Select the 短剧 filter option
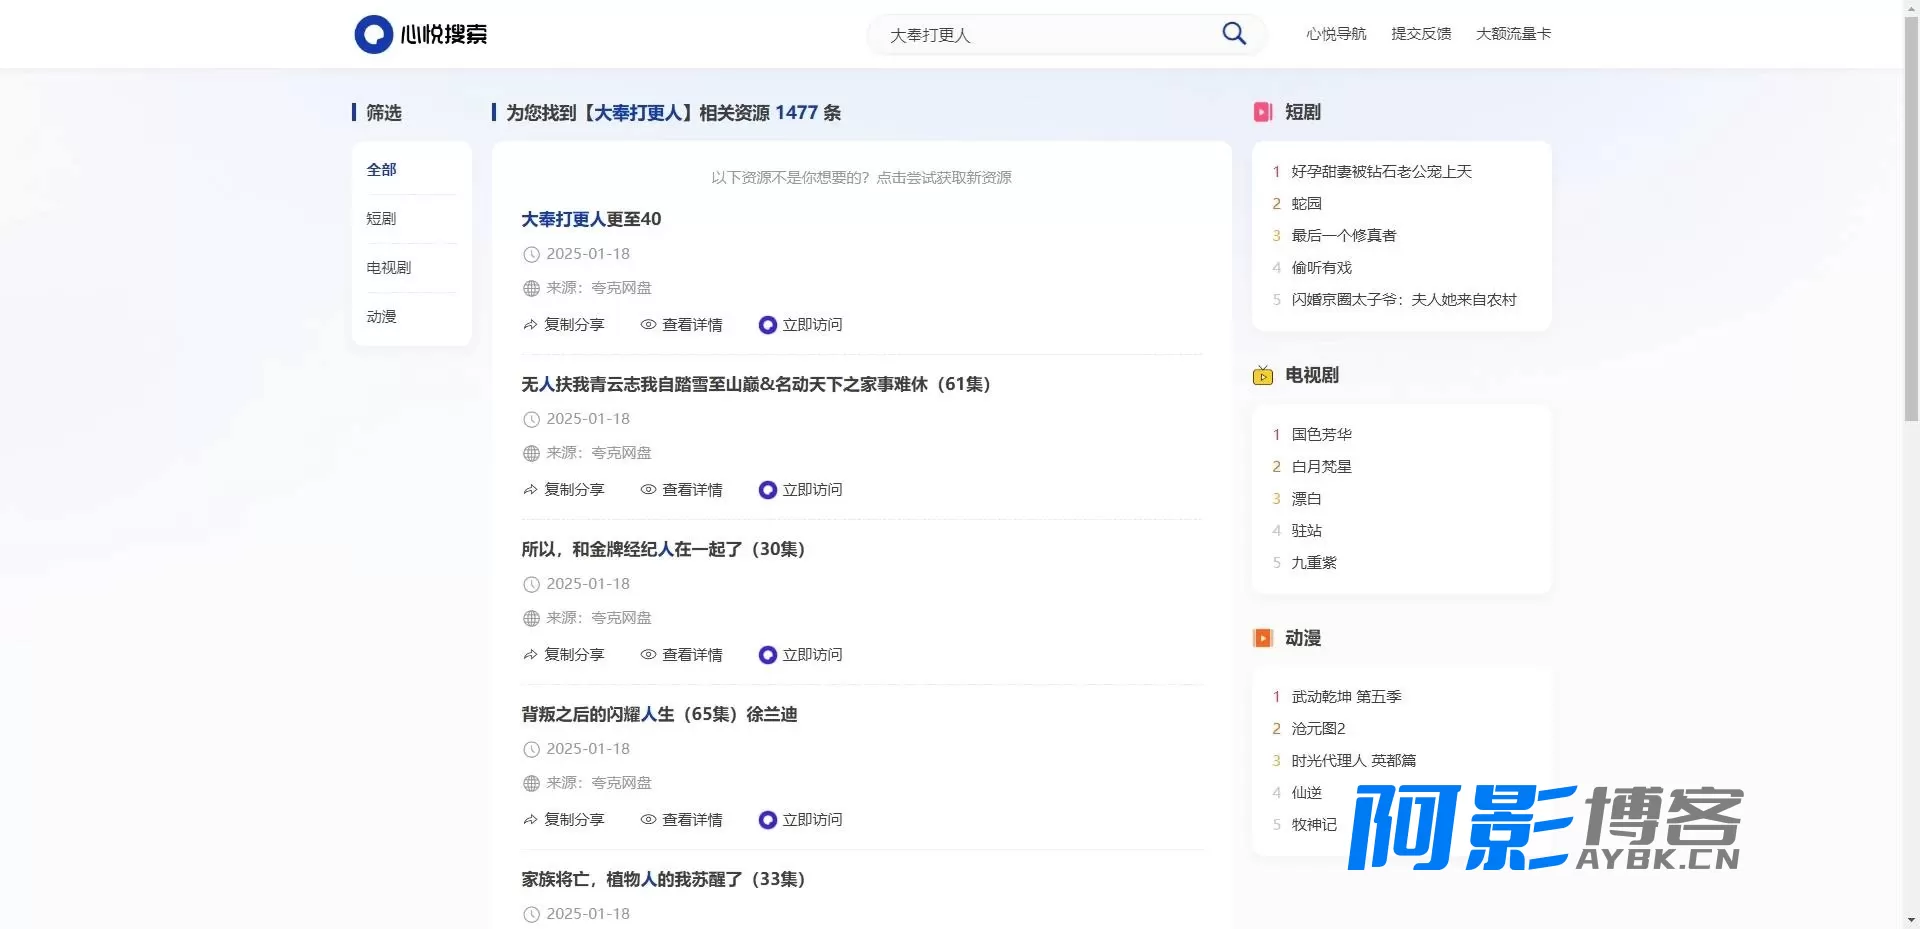This screenshot has height=929, width=1920. point(381,219)
